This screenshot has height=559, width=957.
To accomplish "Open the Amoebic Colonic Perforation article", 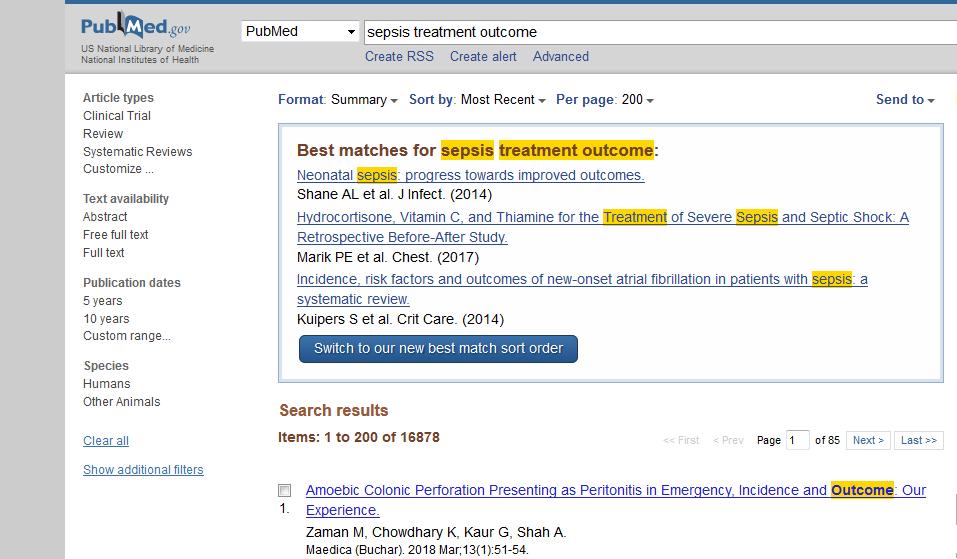I will point(616,500).
